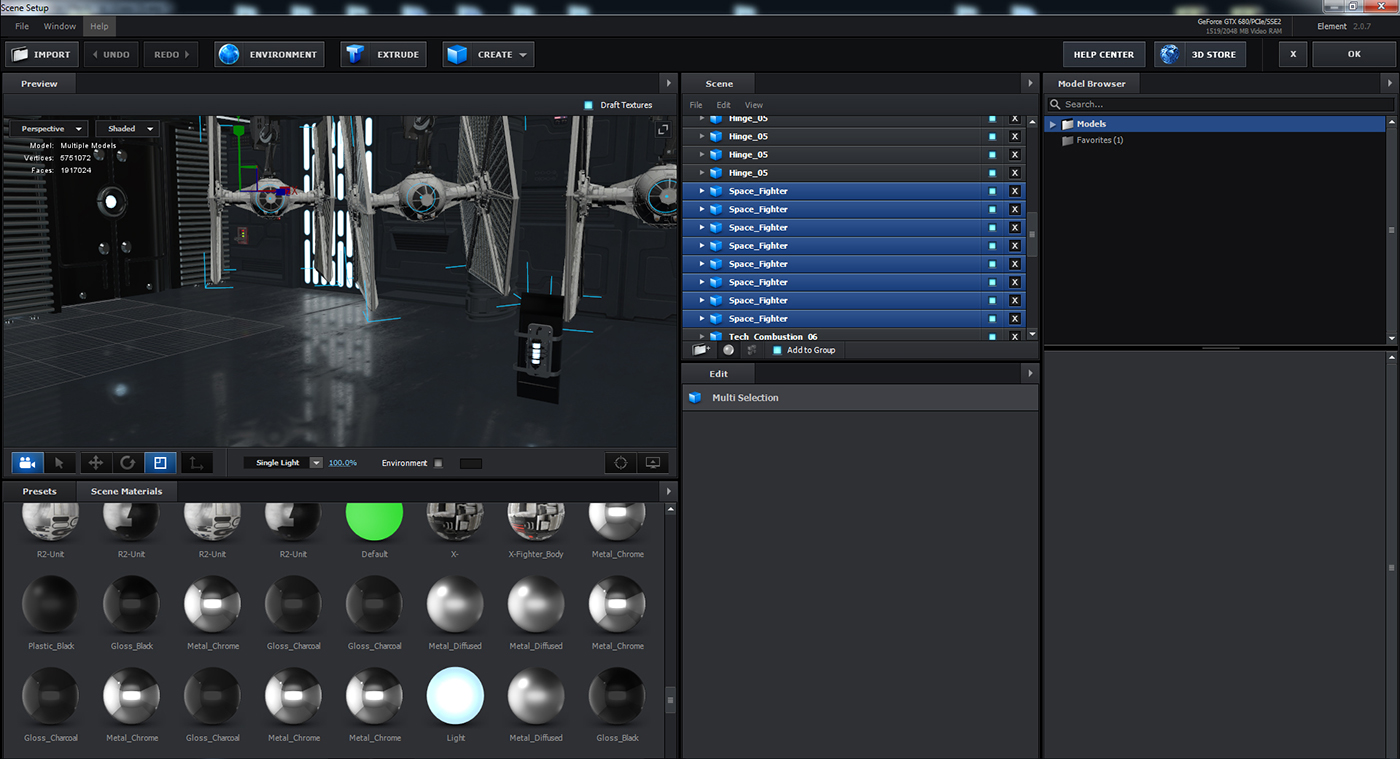Image resolution: width=1400 pixels, height=759 pixels.
Task: Click the X cancel button beside OK
Action: (1293, 54)
